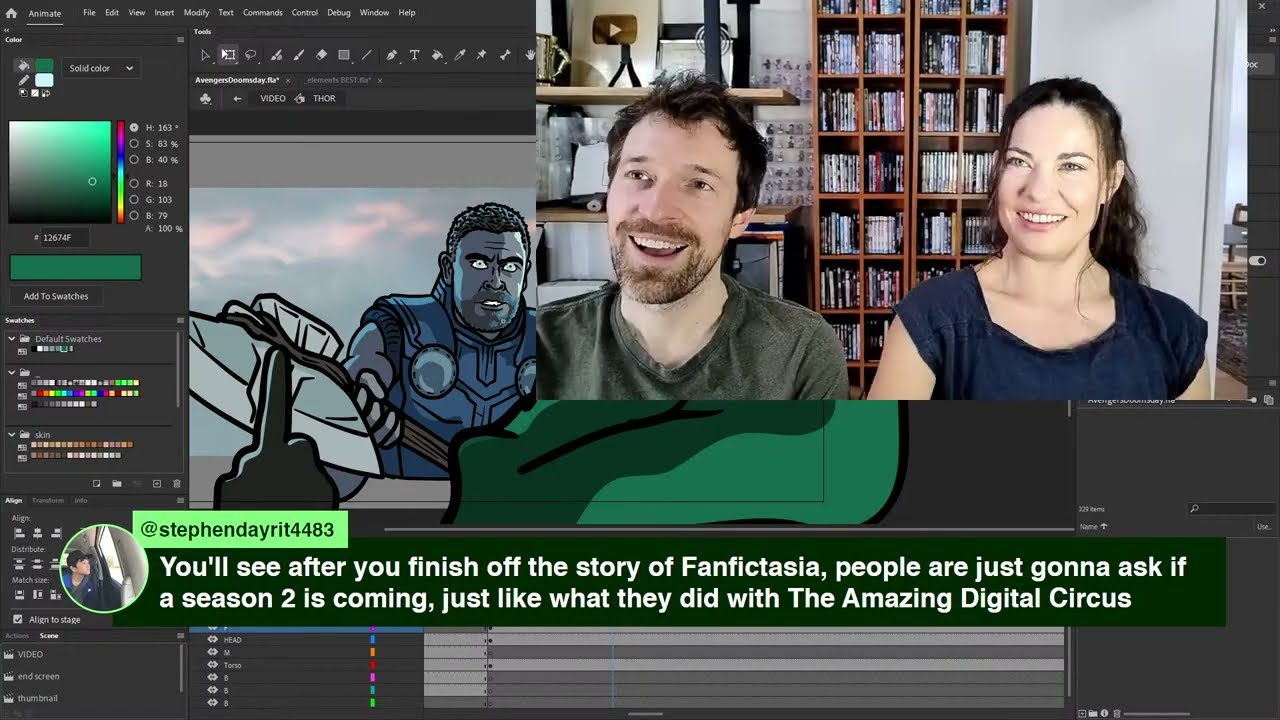Select the Fluid Brush tool

(x=276, y=55)
